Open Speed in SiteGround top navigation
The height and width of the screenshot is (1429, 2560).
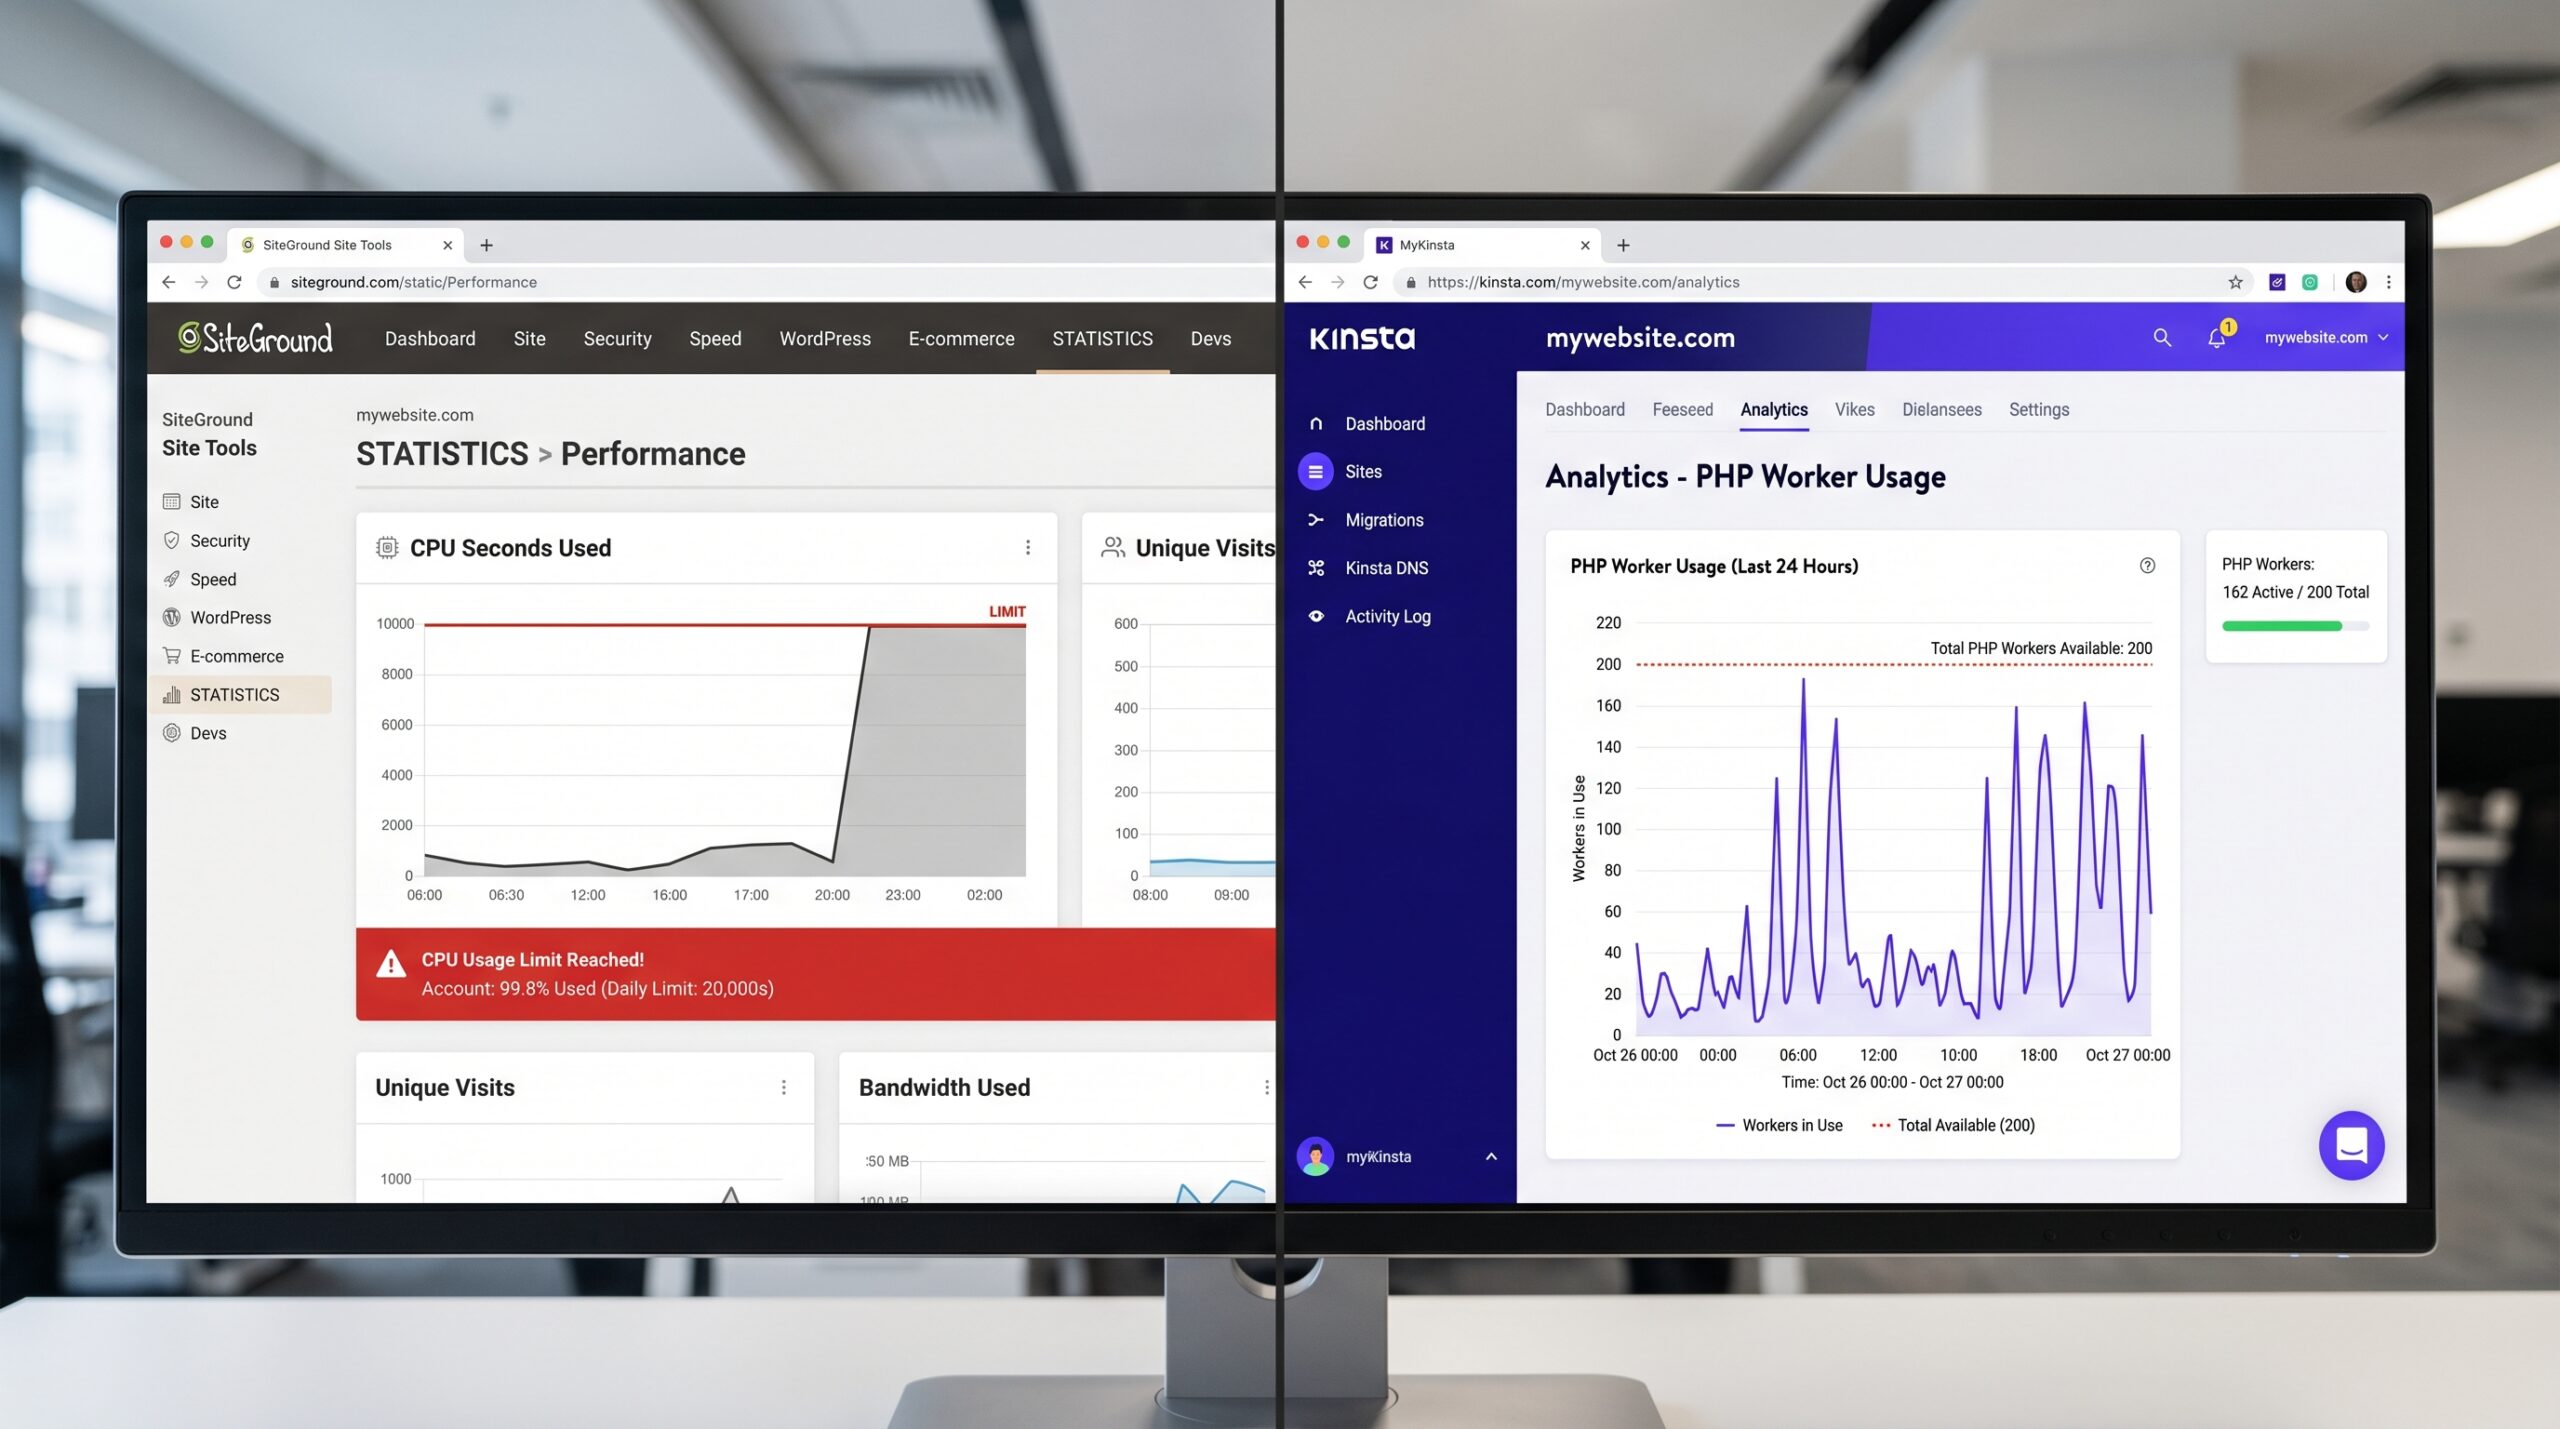tap(715, 339)
